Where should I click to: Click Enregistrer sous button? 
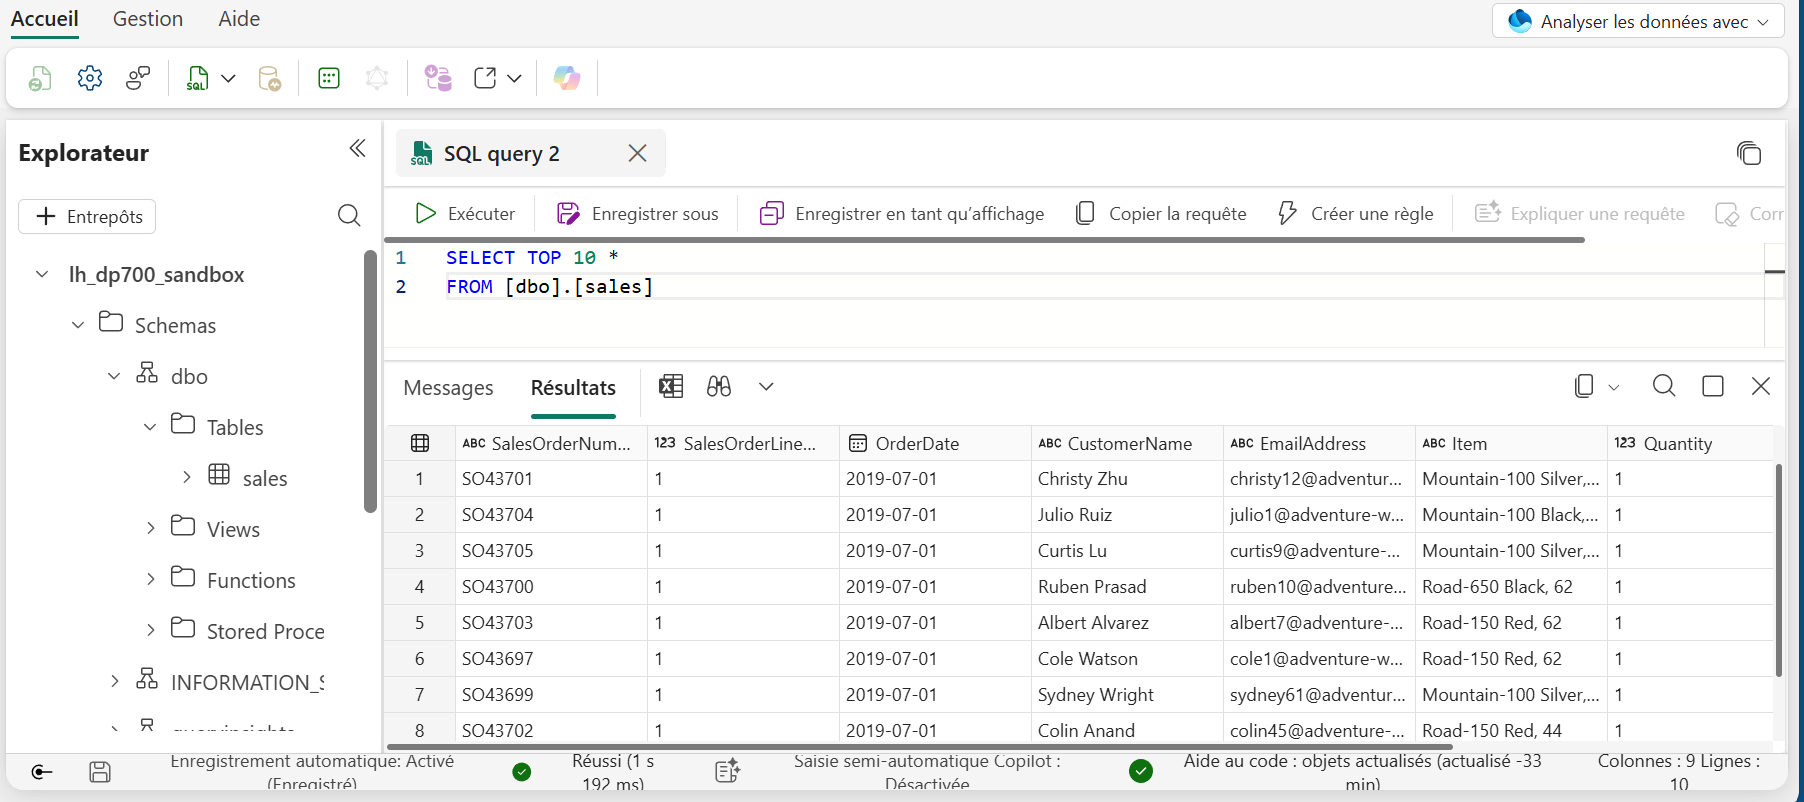pos(638,213)
